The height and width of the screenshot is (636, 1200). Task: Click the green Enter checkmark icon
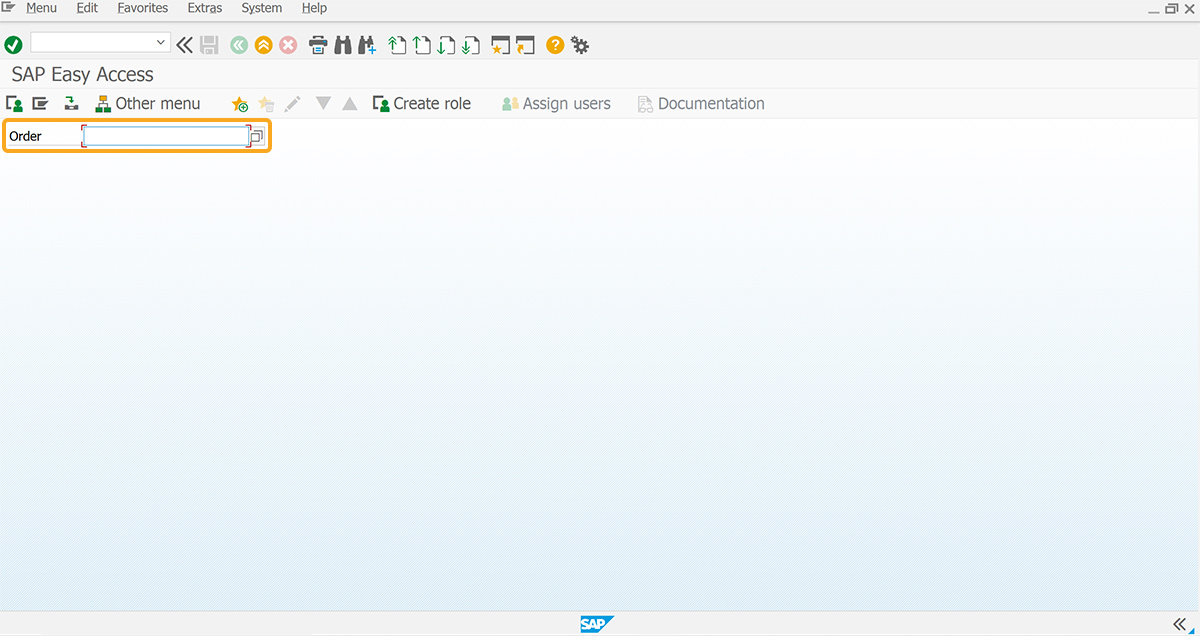[x=13, y=45]
